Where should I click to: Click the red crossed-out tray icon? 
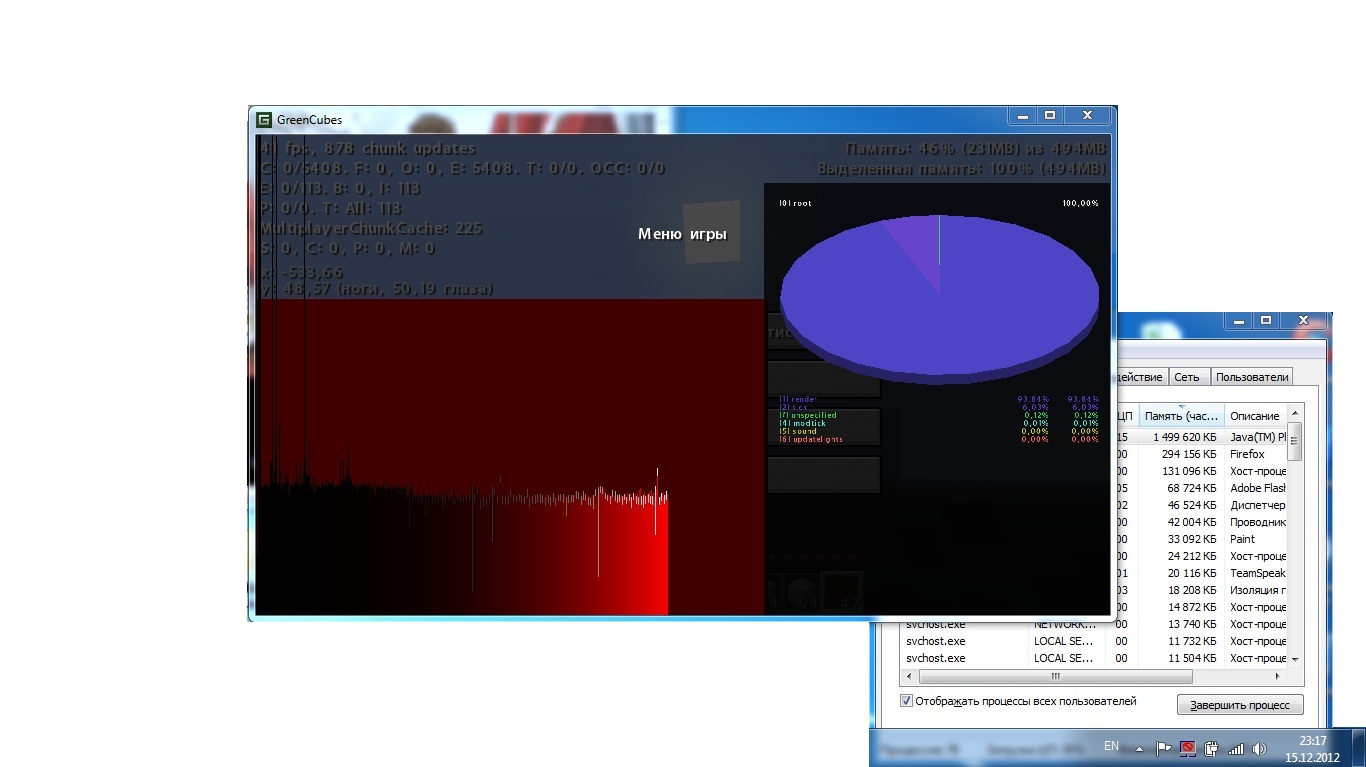pyautogui.click(x=1187, y=748)
